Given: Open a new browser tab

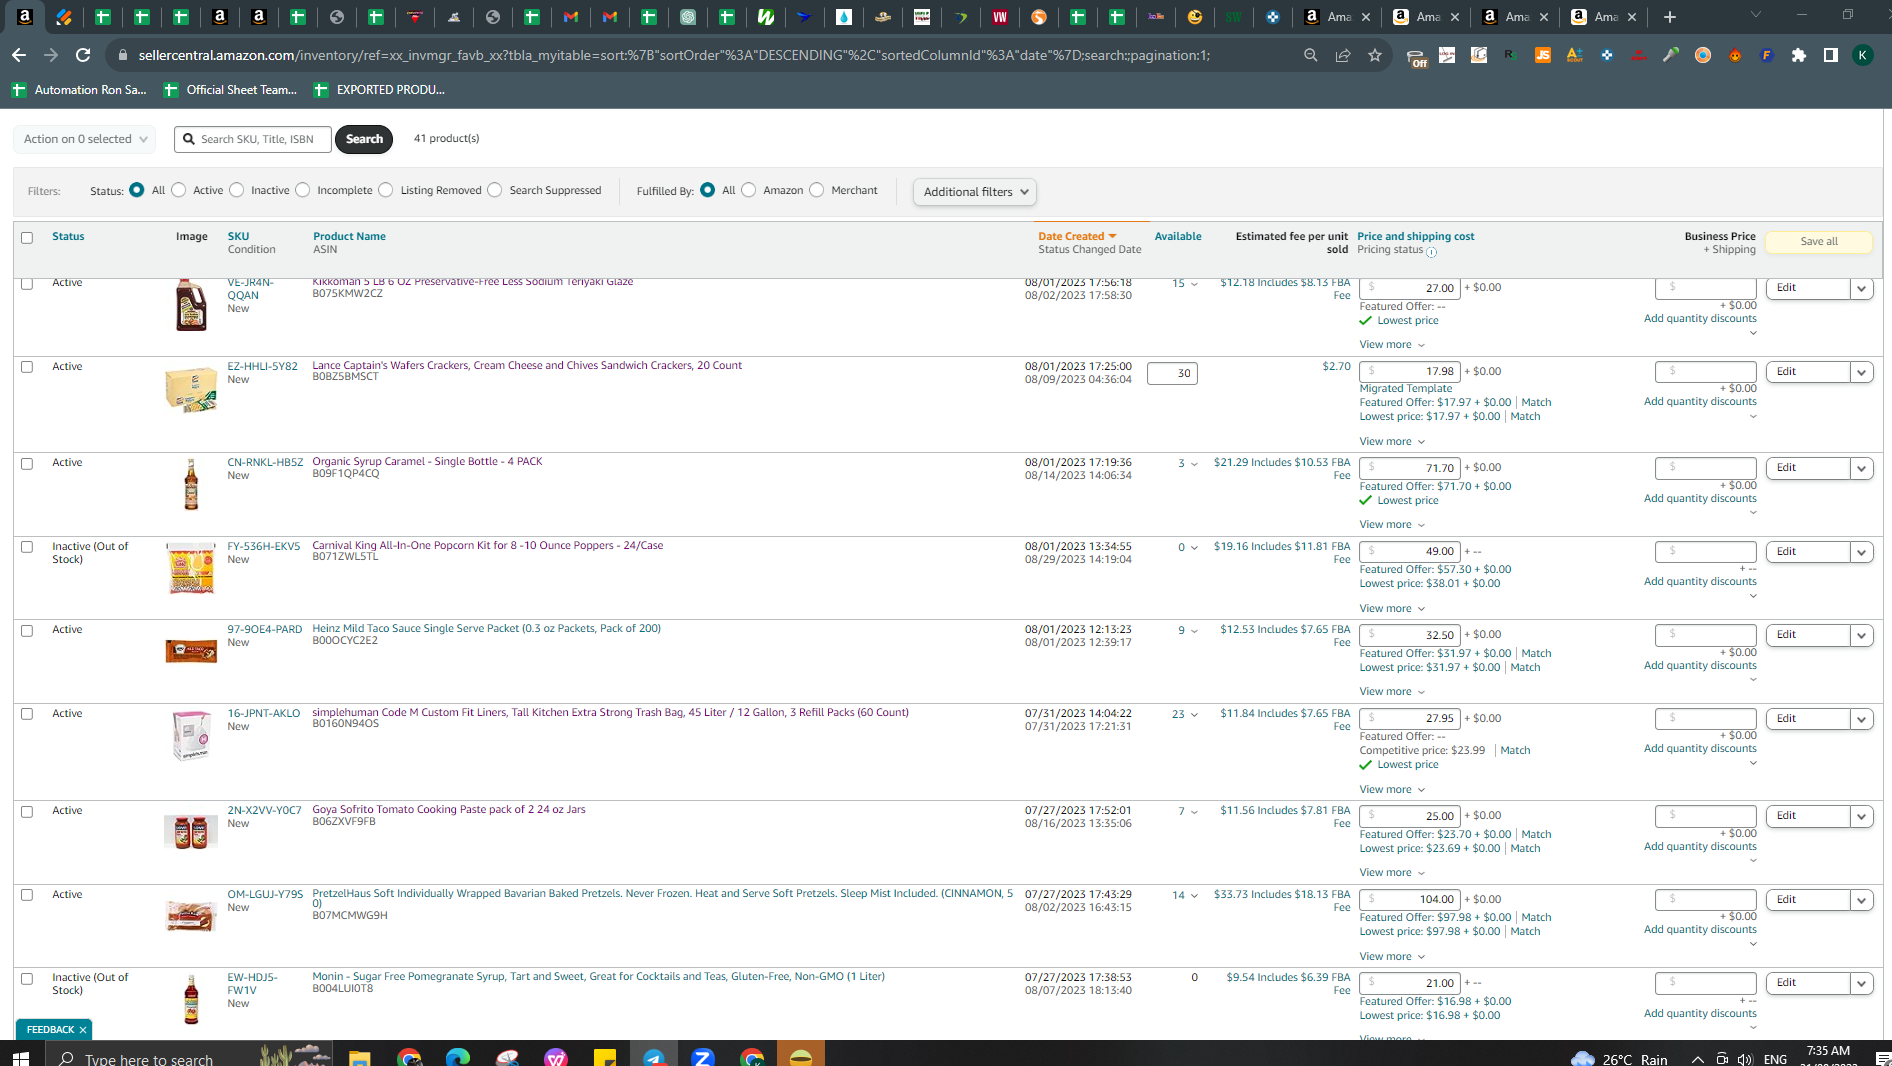Looking at the screenshot, I should 1669,17.
